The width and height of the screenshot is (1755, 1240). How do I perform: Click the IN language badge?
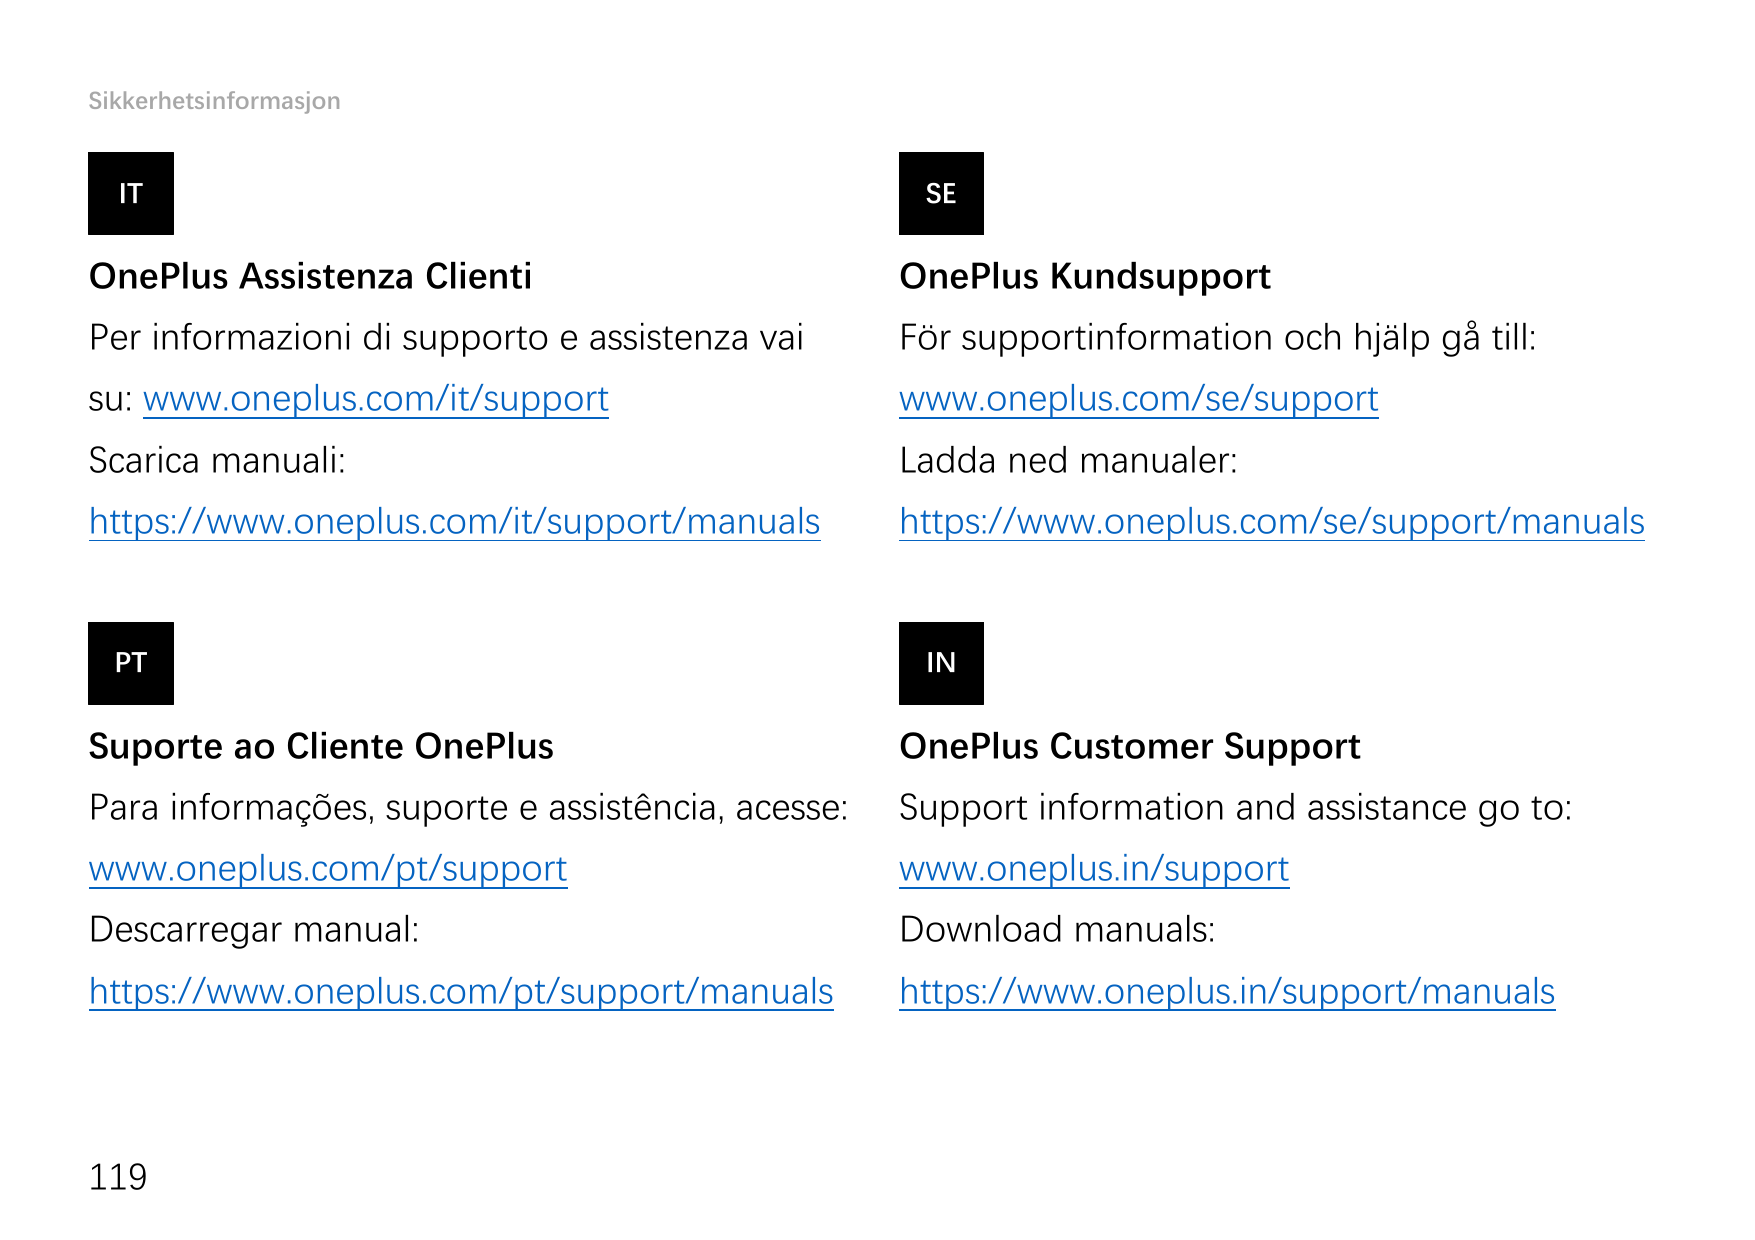click(941, 663)
